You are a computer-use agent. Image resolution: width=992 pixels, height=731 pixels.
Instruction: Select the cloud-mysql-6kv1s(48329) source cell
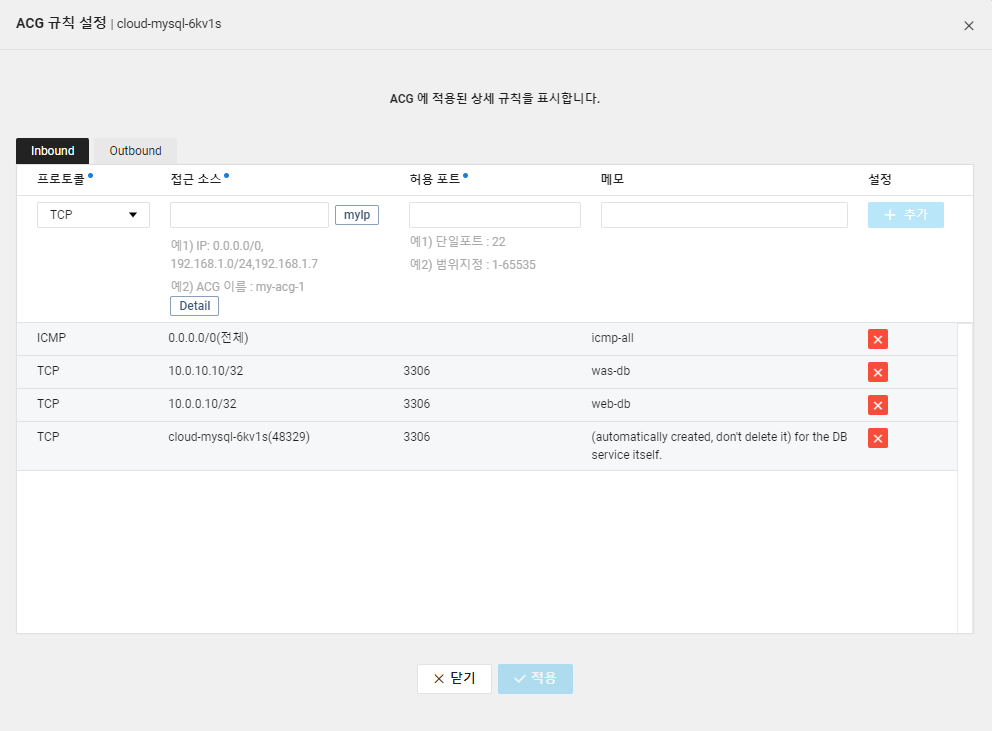[239, 437]
